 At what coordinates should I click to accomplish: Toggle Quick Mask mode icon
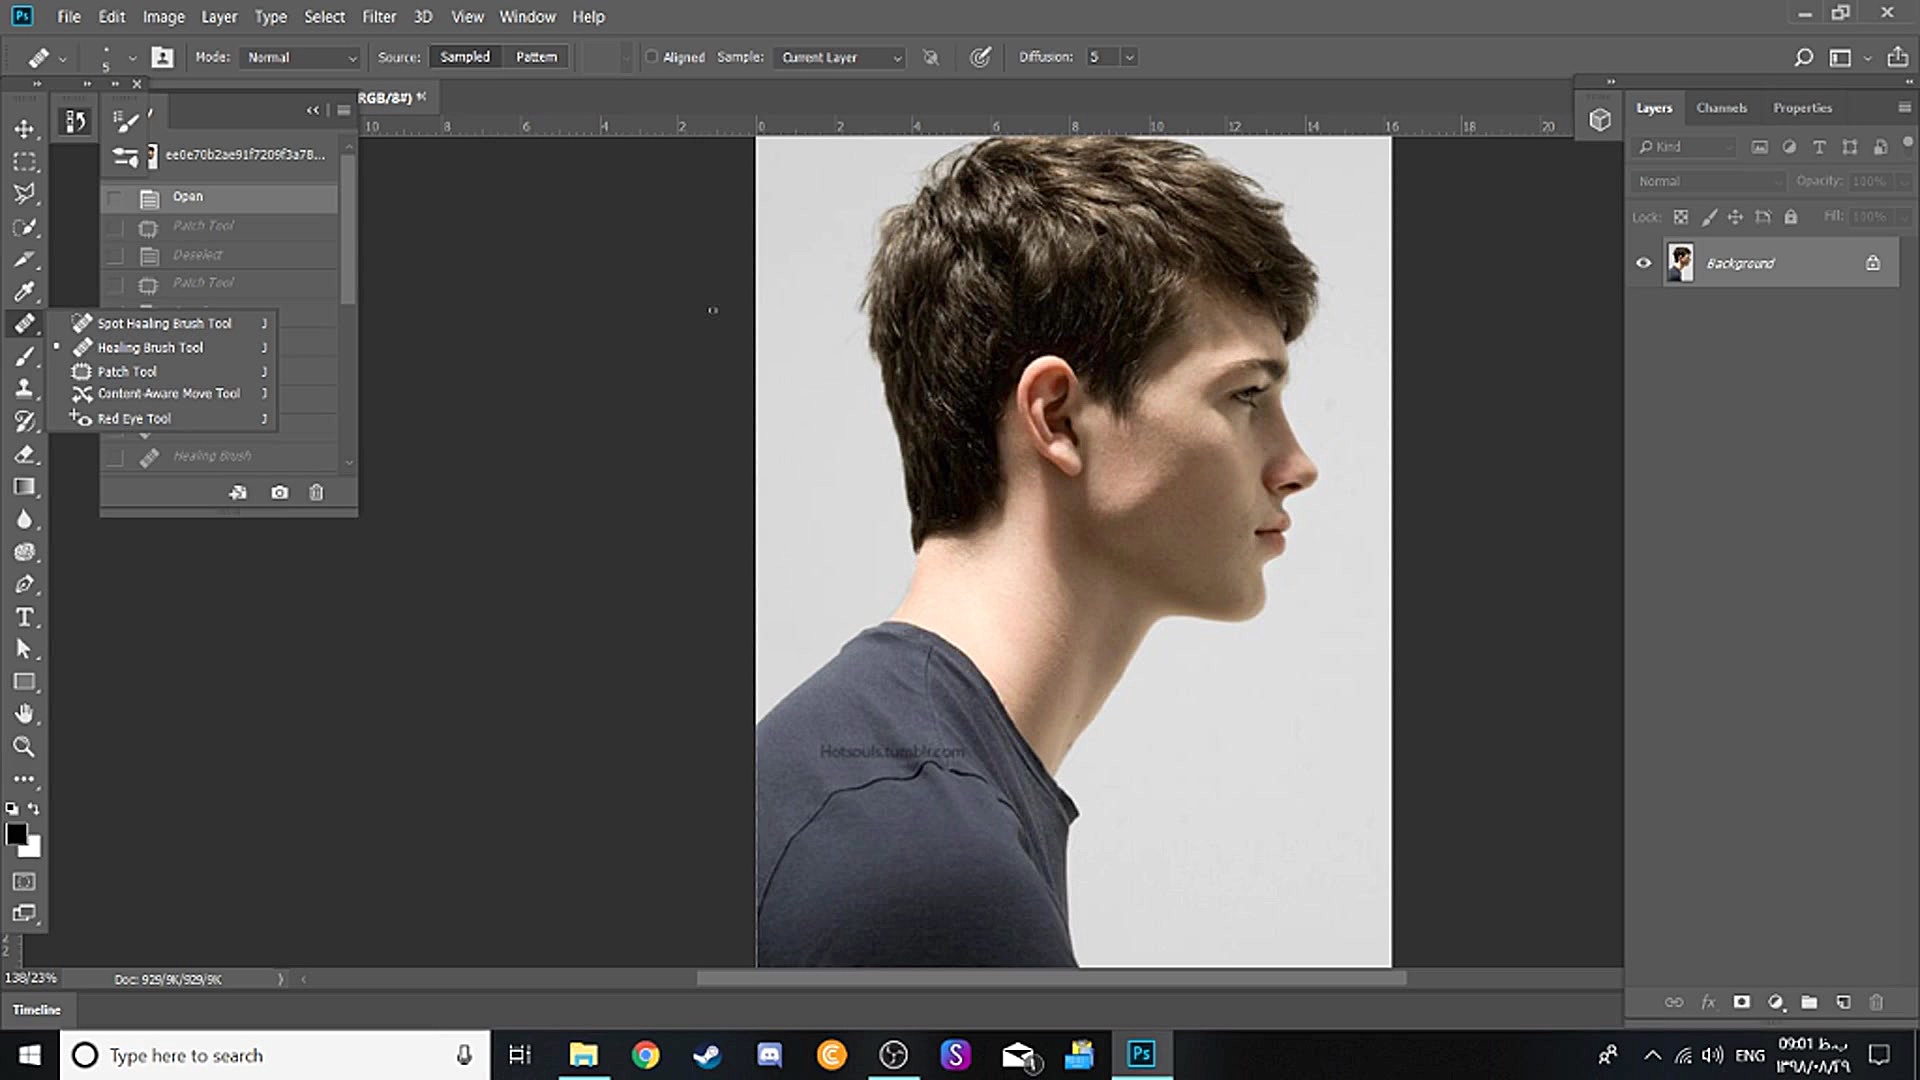pos(24,881)
